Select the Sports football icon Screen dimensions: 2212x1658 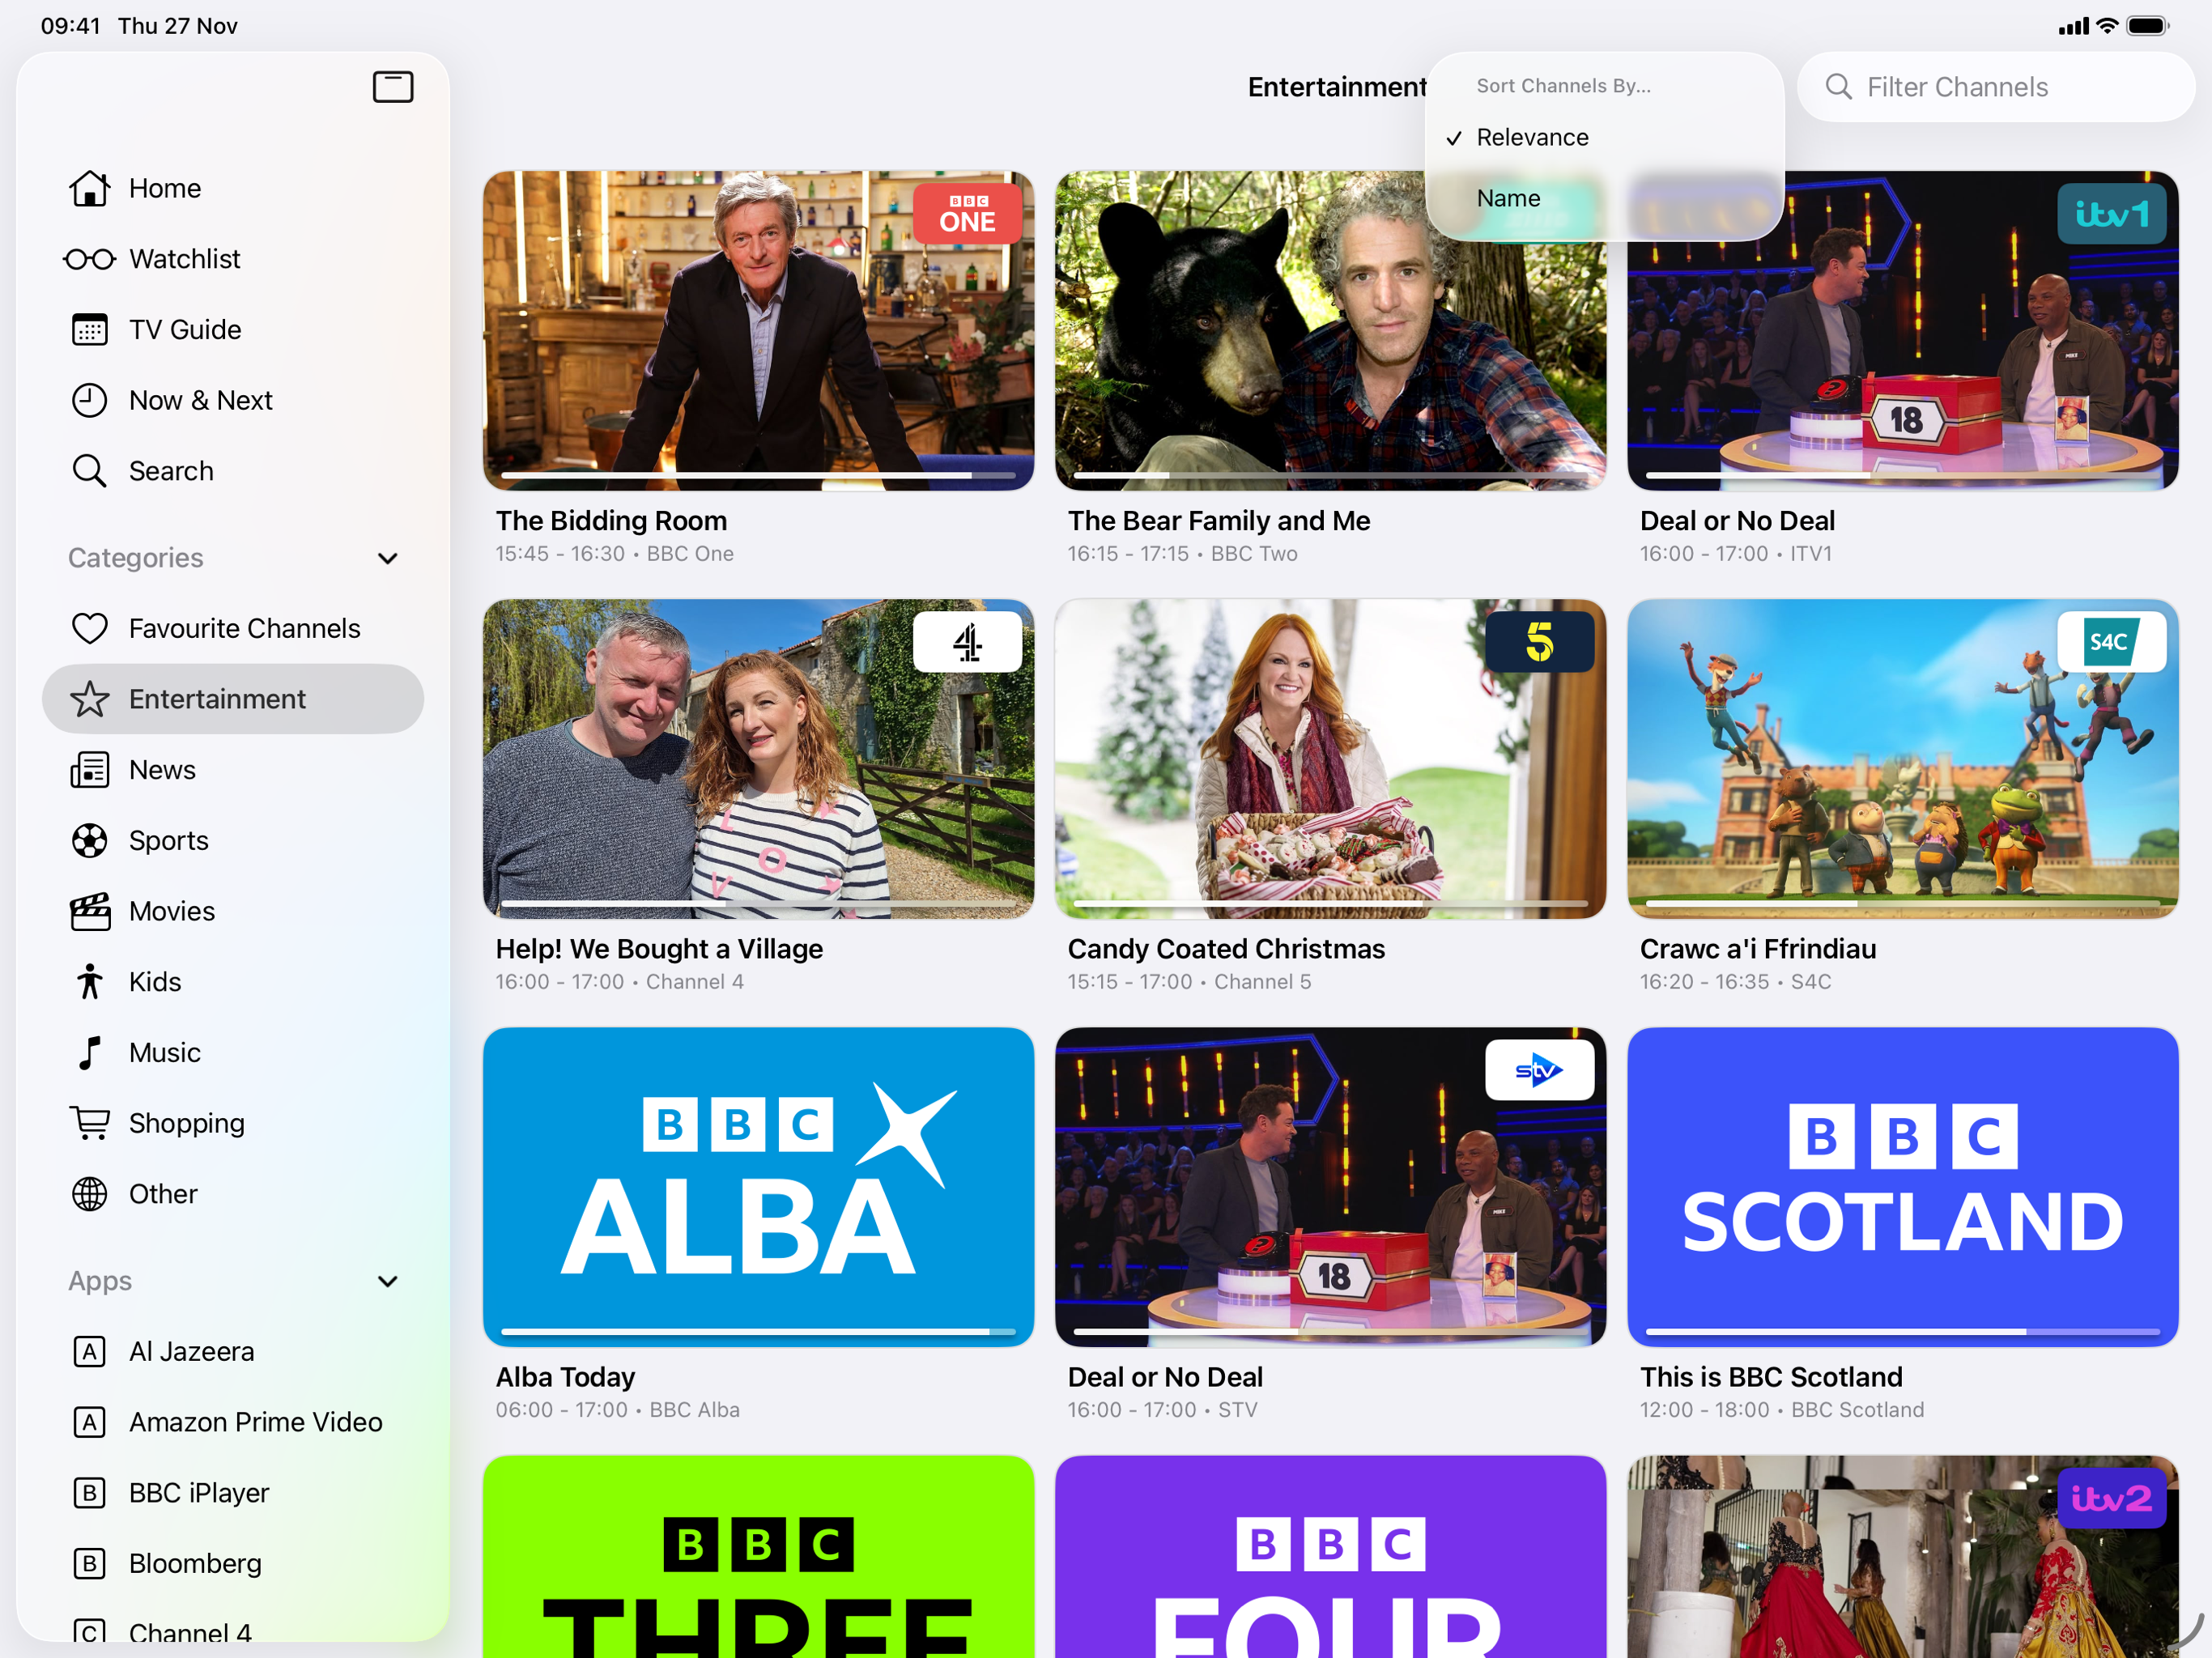click(x=89, y=841)
